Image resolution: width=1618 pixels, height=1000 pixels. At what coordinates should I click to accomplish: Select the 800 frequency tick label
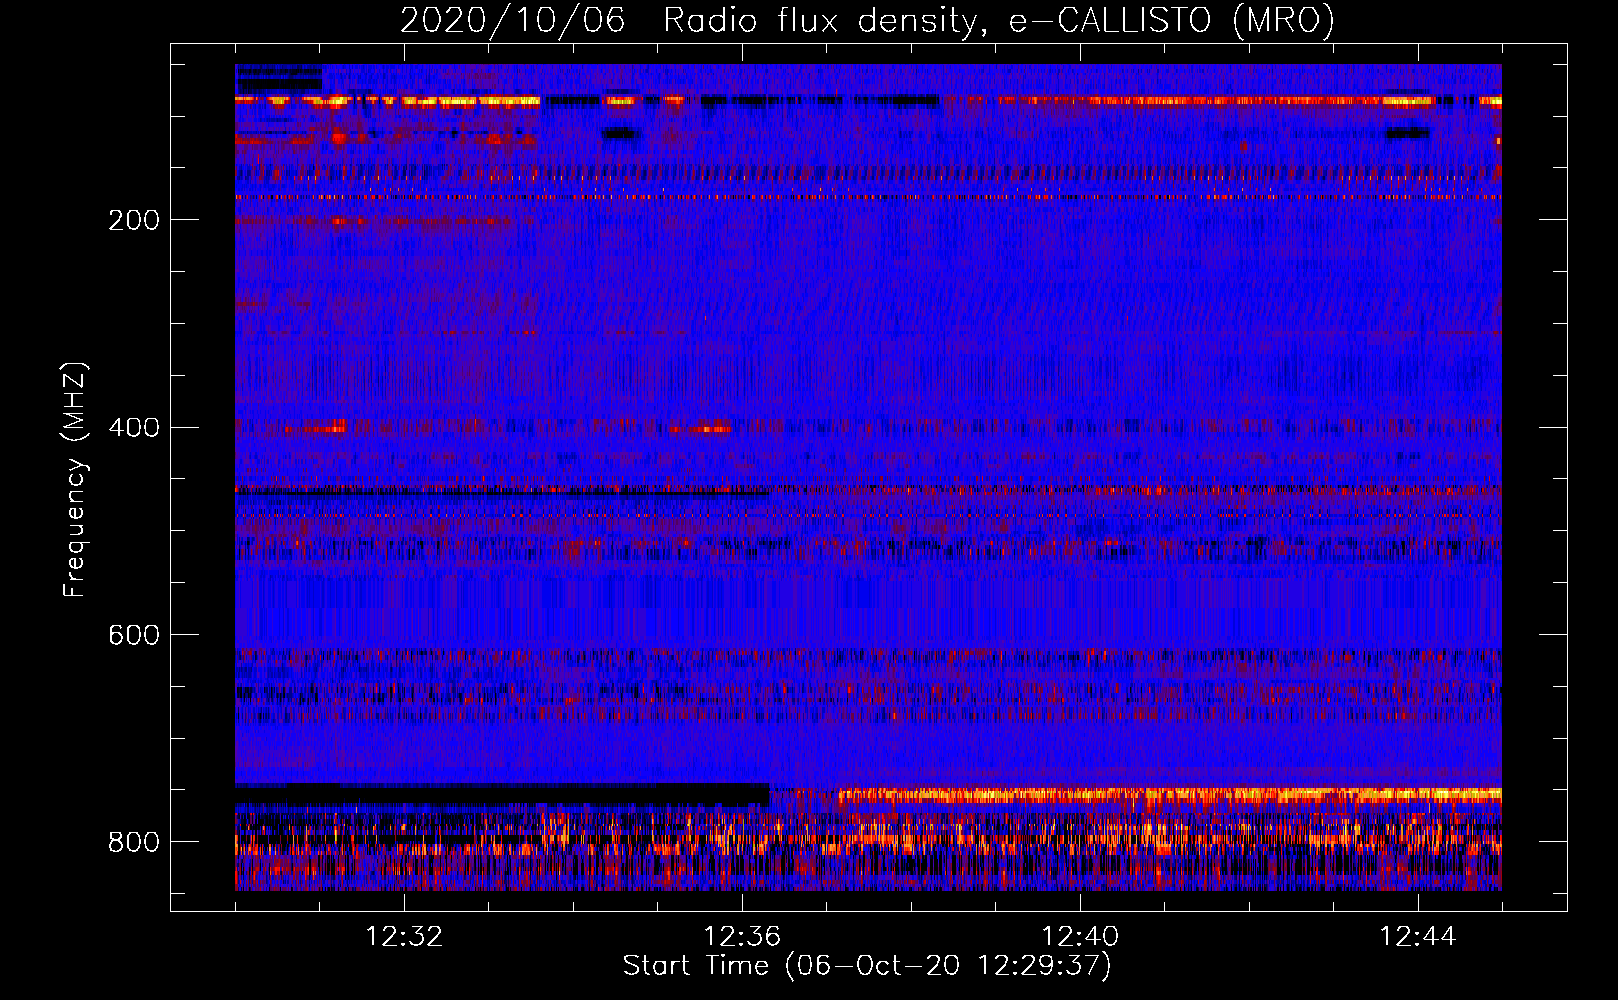click(x=134, y=843)
